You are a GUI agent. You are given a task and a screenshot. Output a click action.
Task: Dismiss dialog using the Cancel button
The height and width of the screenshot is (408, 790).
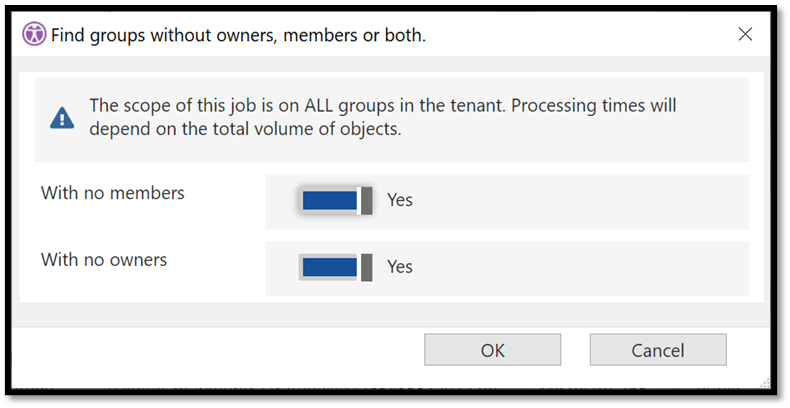point(658,350)
